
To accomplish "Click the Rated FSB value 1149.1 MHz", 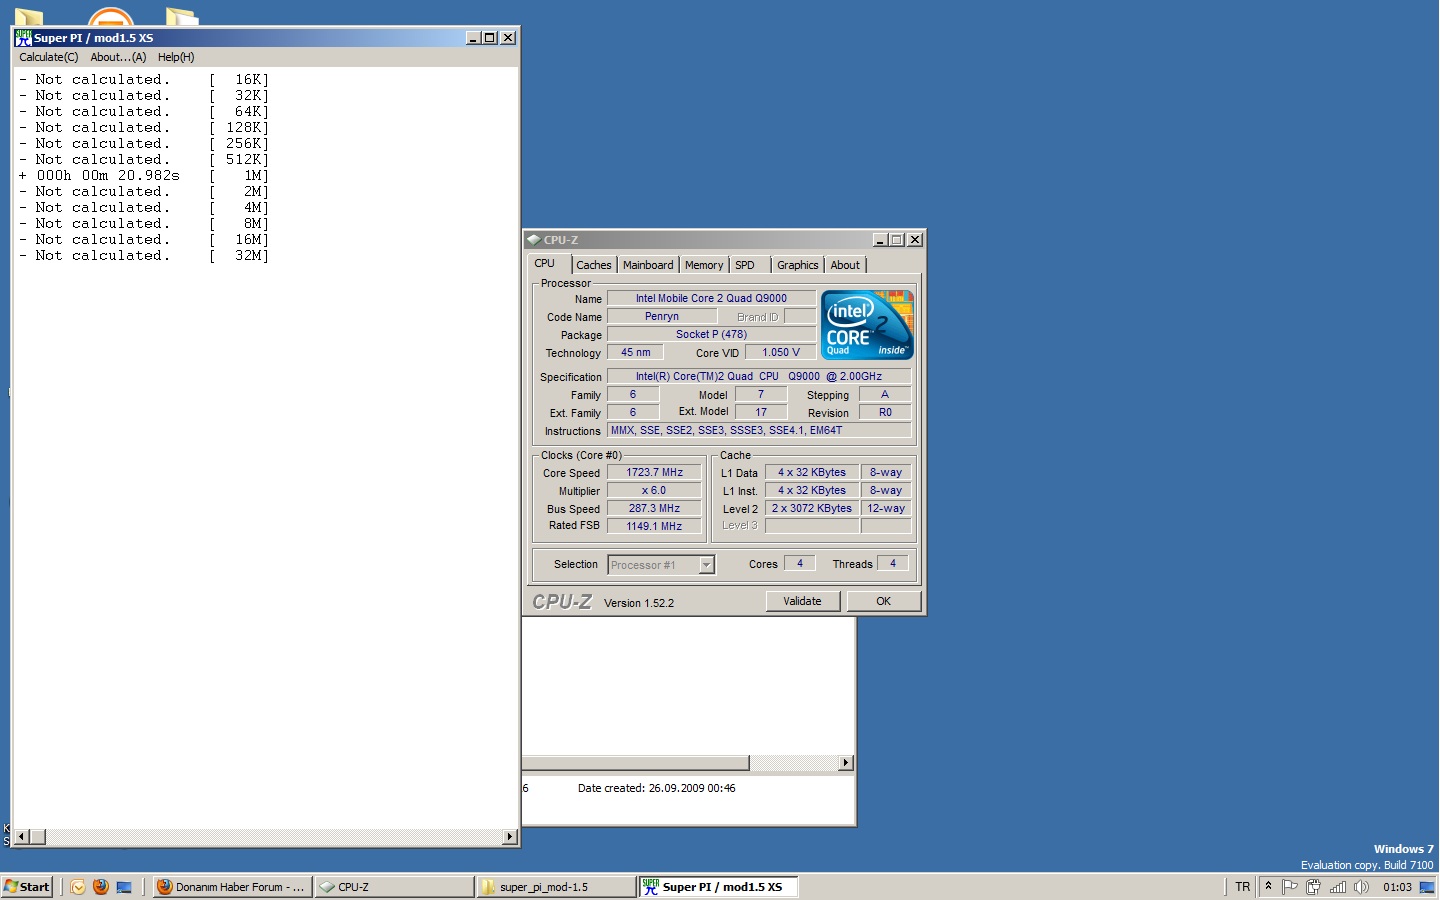I will 654,526.
